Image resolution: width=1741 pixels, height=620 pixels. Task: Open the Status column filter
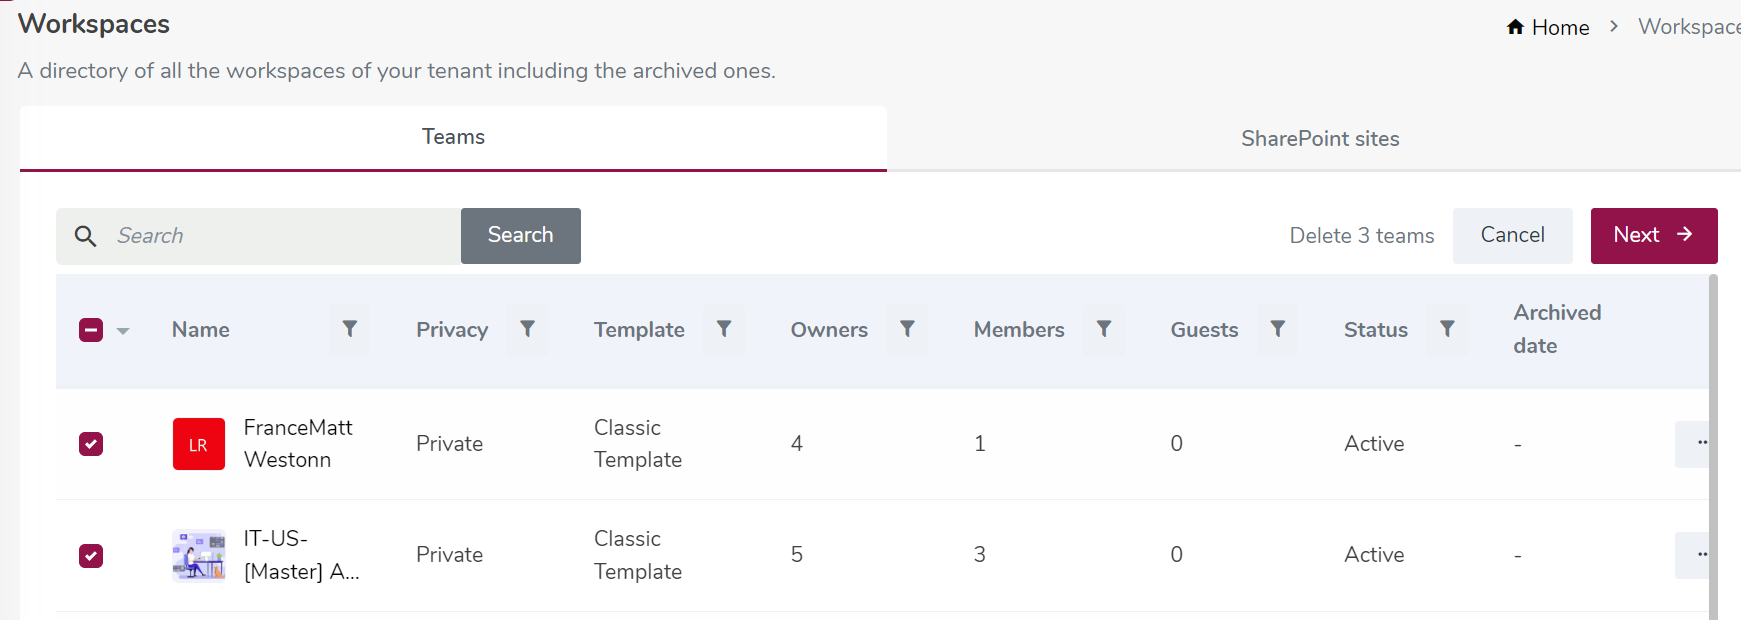(1447, 329)
